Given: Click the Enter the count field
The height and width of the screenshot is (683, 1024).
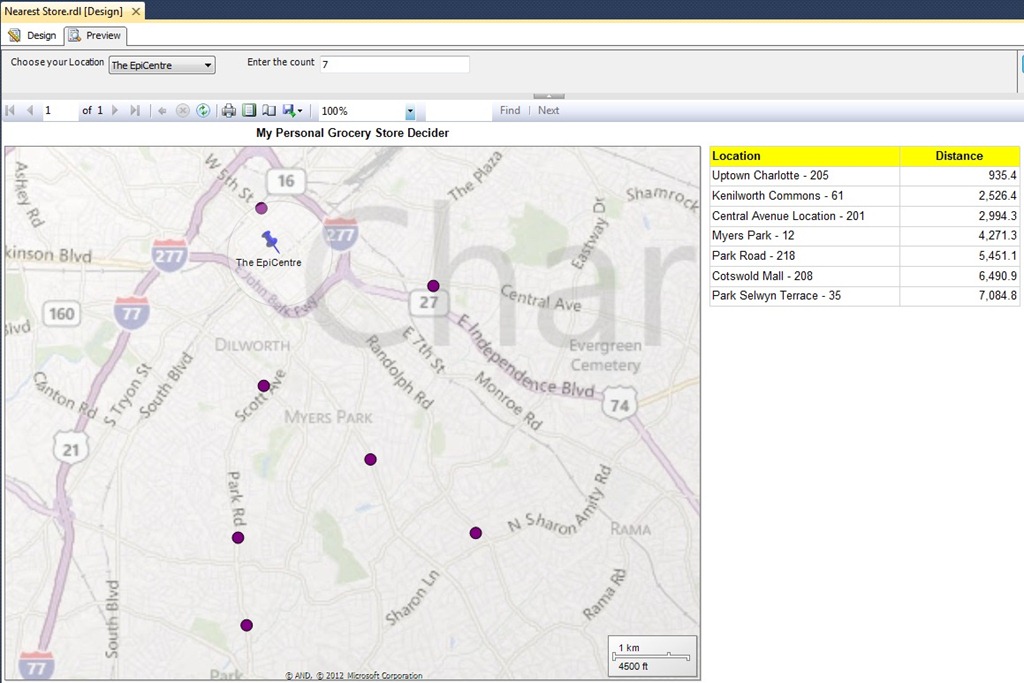Looking at the screenshot, I should [x=394, y=64].
